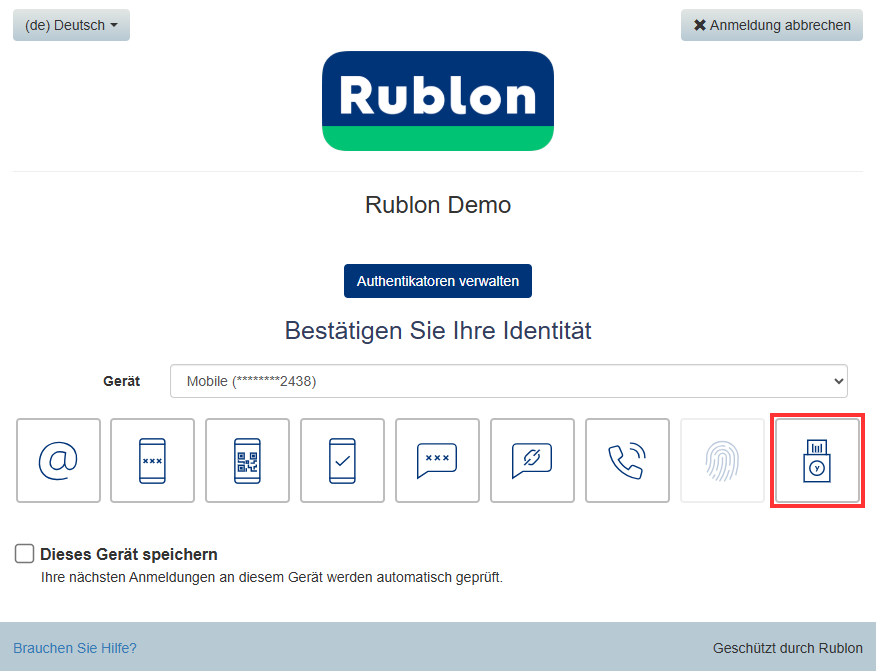Screen dimensions: 876x671
Task: Open the (de) Deutsch language dropdown
Action: 71,25
